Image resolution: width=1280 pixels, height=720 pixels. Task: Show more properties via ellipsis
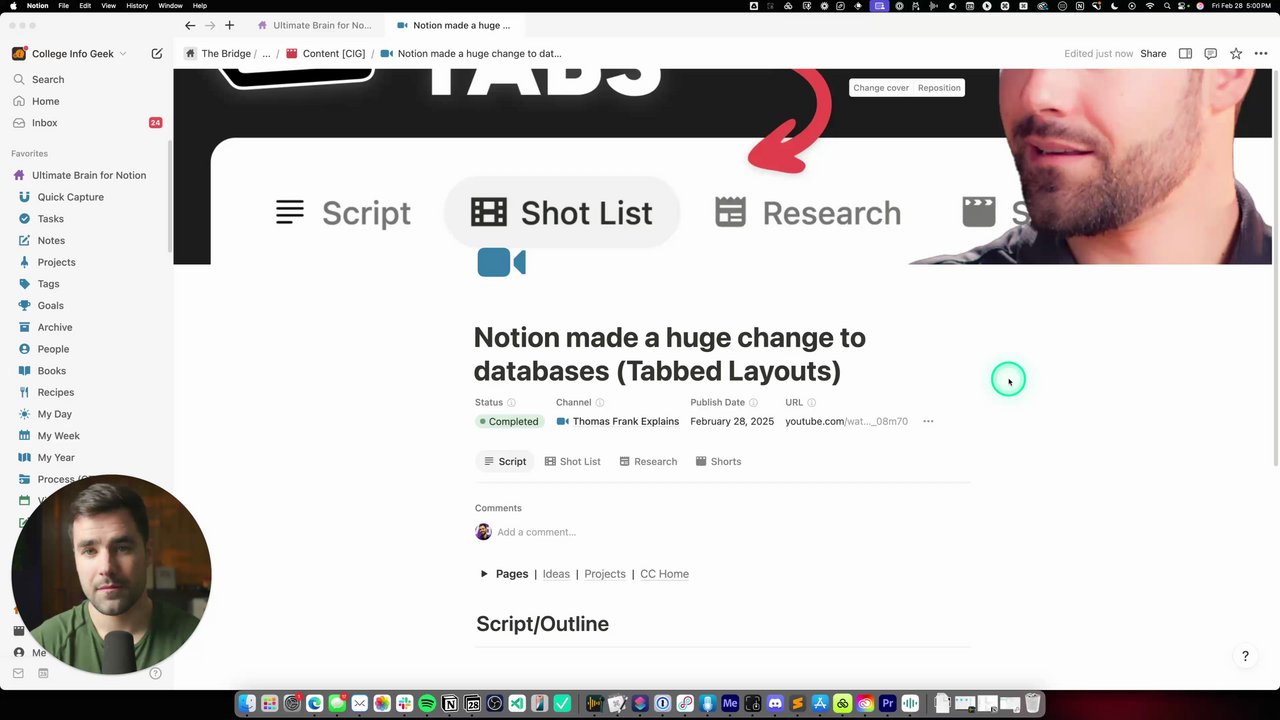click(928, 421)
